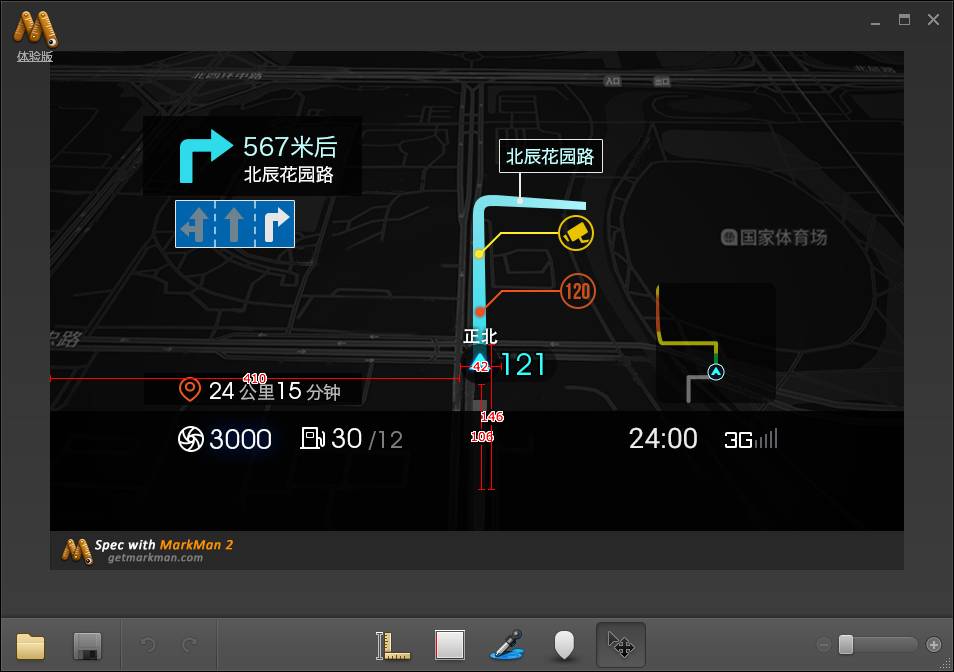This screenshot has height=672, width=954.
Task: Select the ruler measurement tool
Action: (x=392, y=645)
